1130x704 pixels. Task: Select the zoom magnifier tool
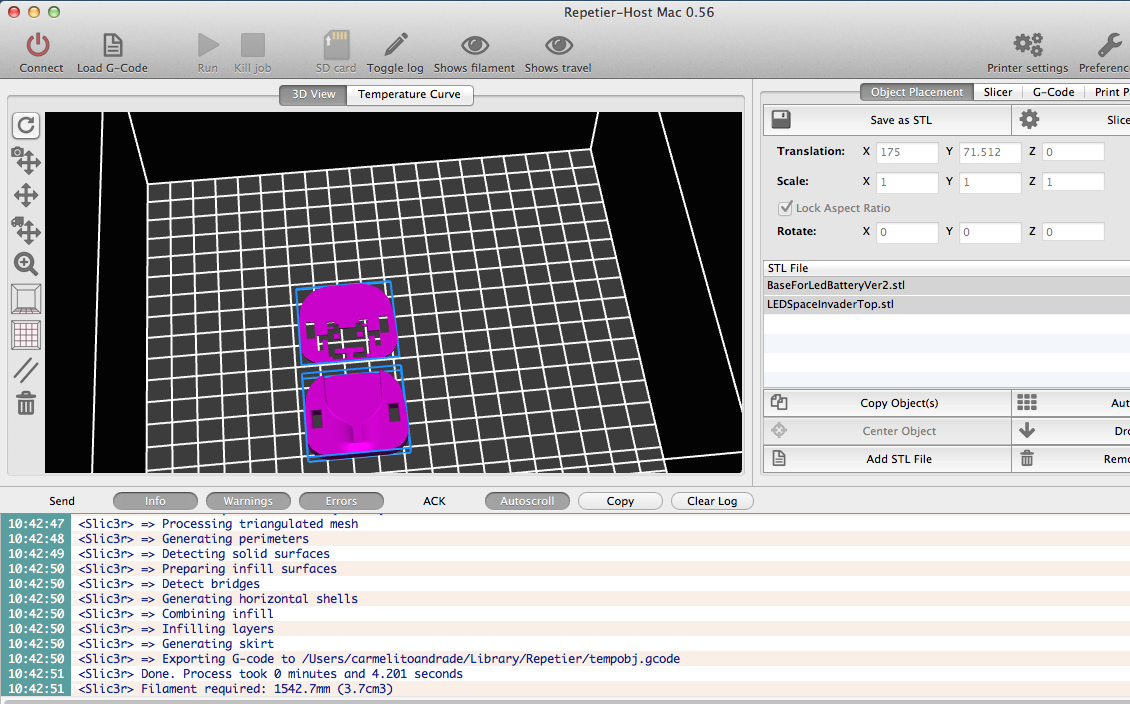(26, 264)
